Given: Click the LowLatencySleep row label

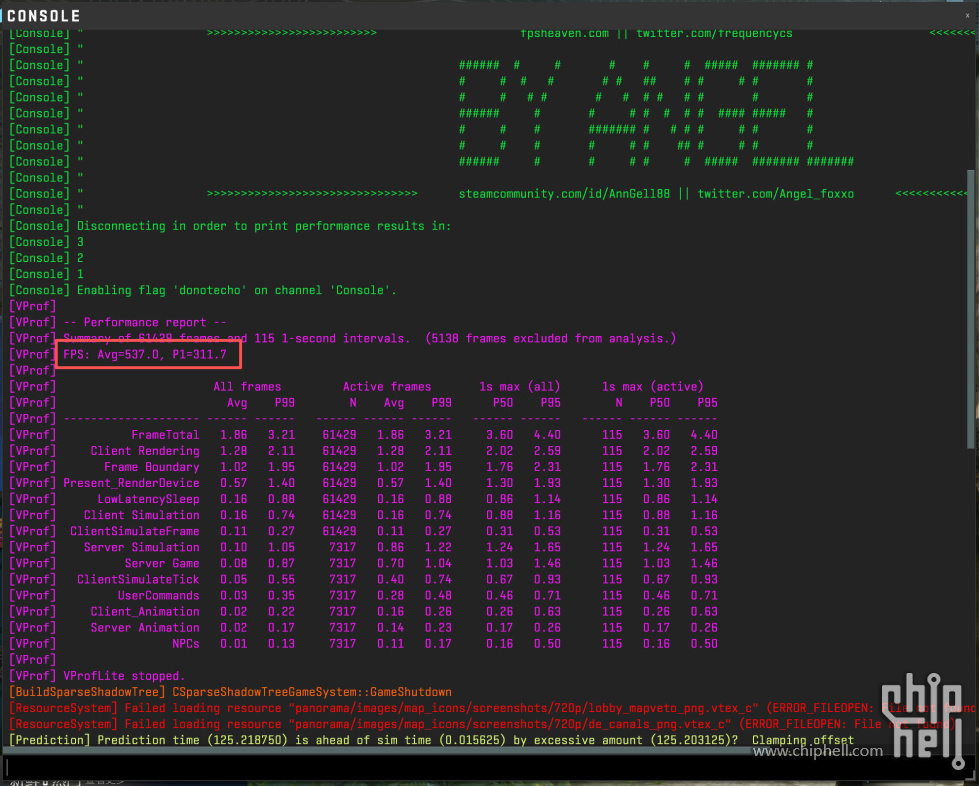Looking at the screenshot, I should pyautogui.click(x=148, y=499).
